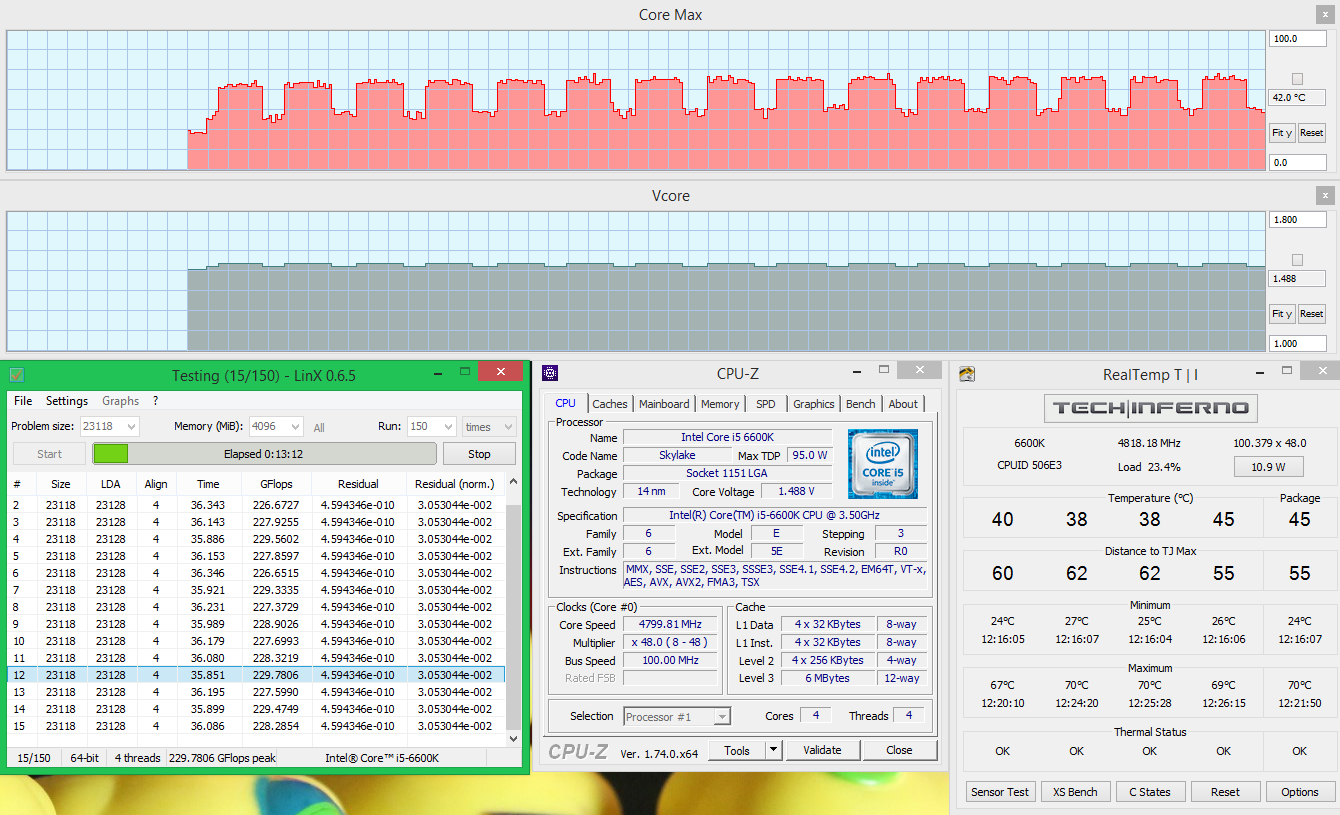Viewport: 1340px width, 815px height.
Task: Close the Vcore graph panel
Action: click(x=1324, y=196)
